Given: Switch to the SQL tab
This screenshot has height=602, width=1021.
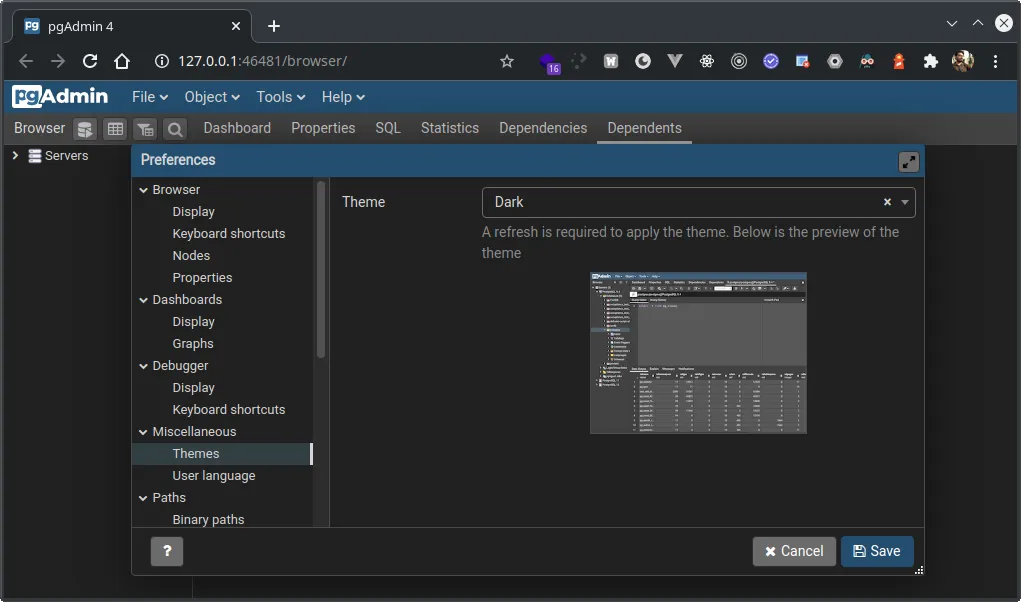Looking at the screenshot, I should (x=387, y=128).
